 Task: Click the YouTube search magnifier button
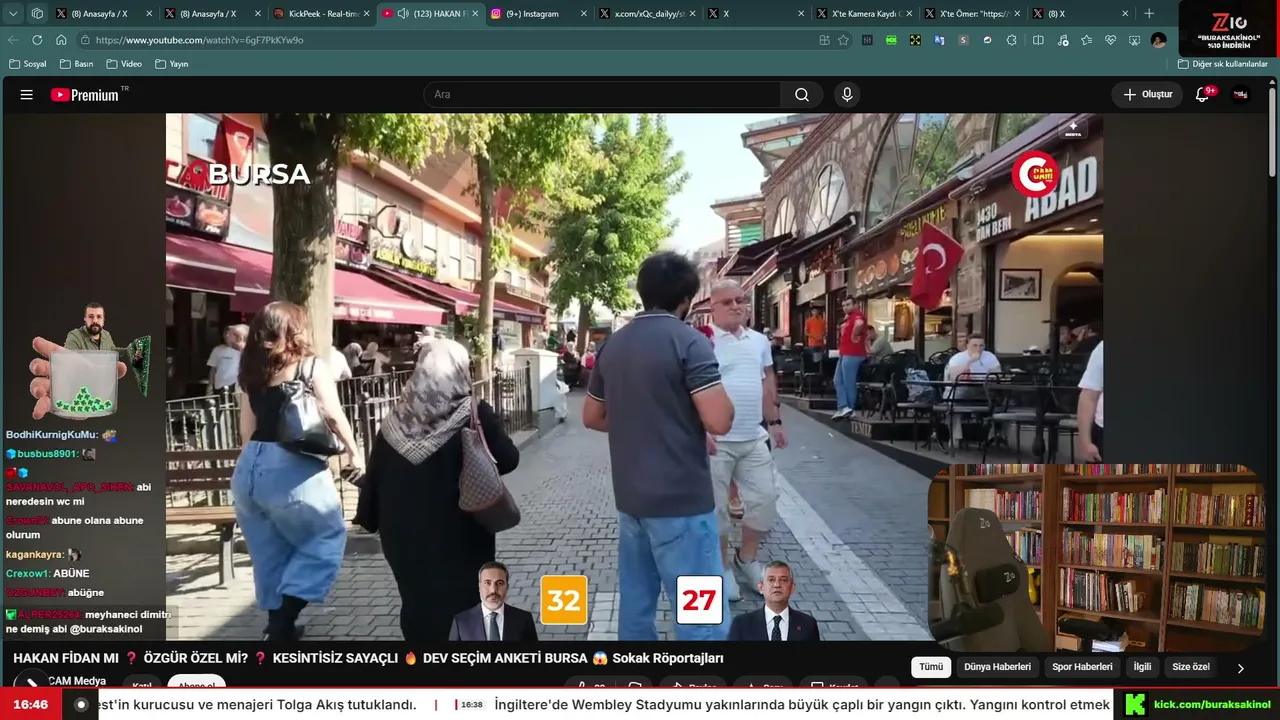click(x=802, y=95)
